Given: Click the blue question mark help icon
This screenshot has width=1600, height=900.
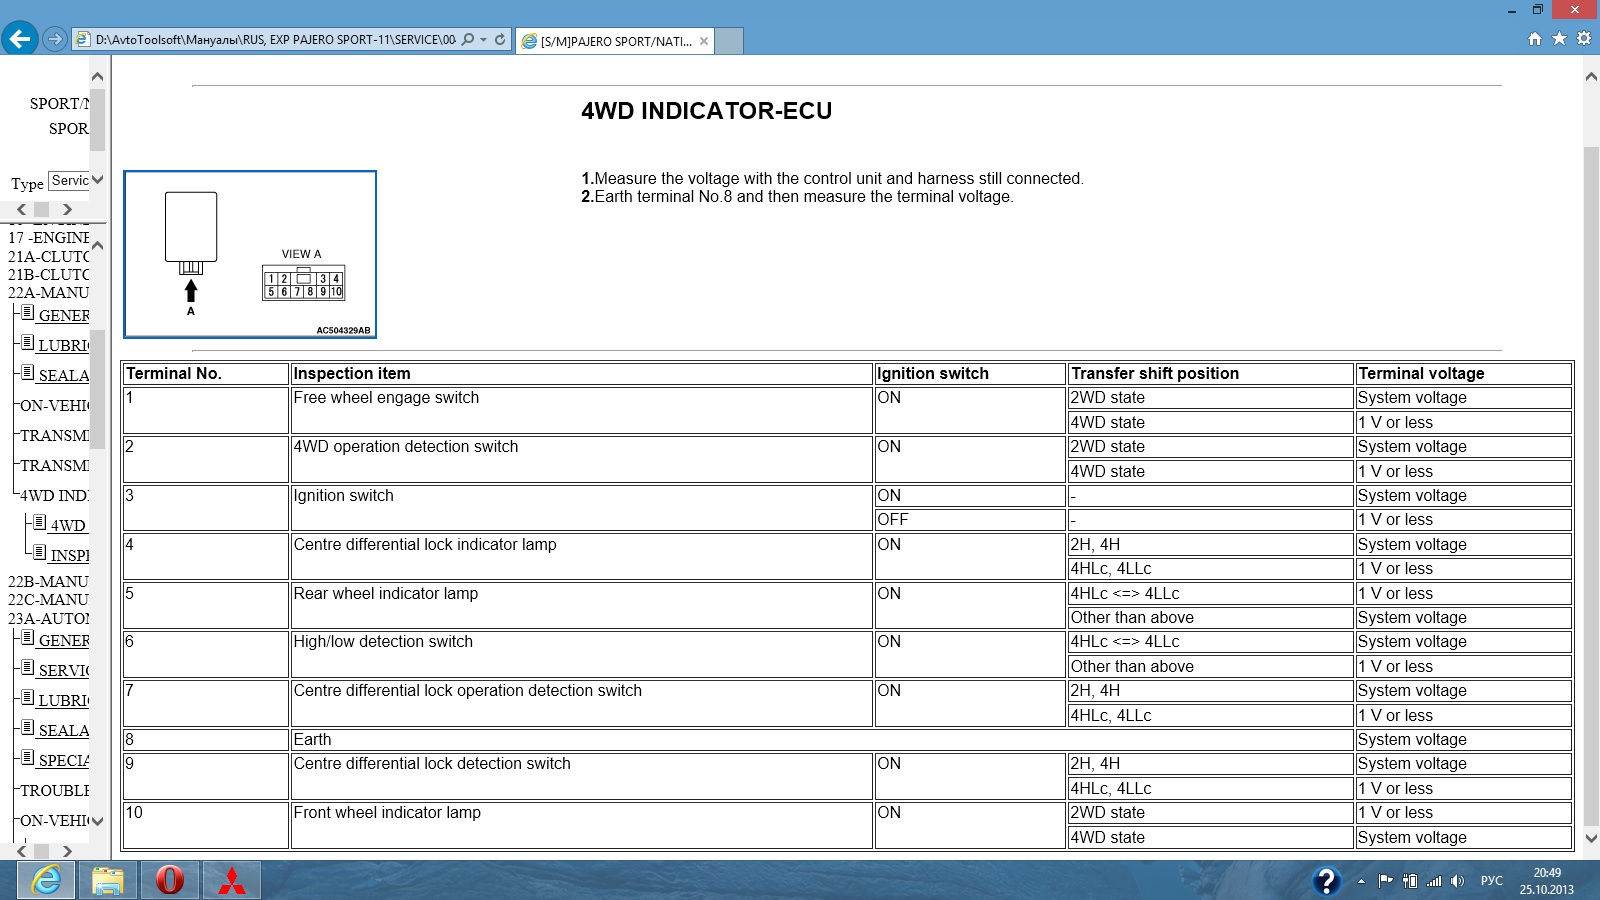Looking at the screenshot, I should [x=1326, y=881].
